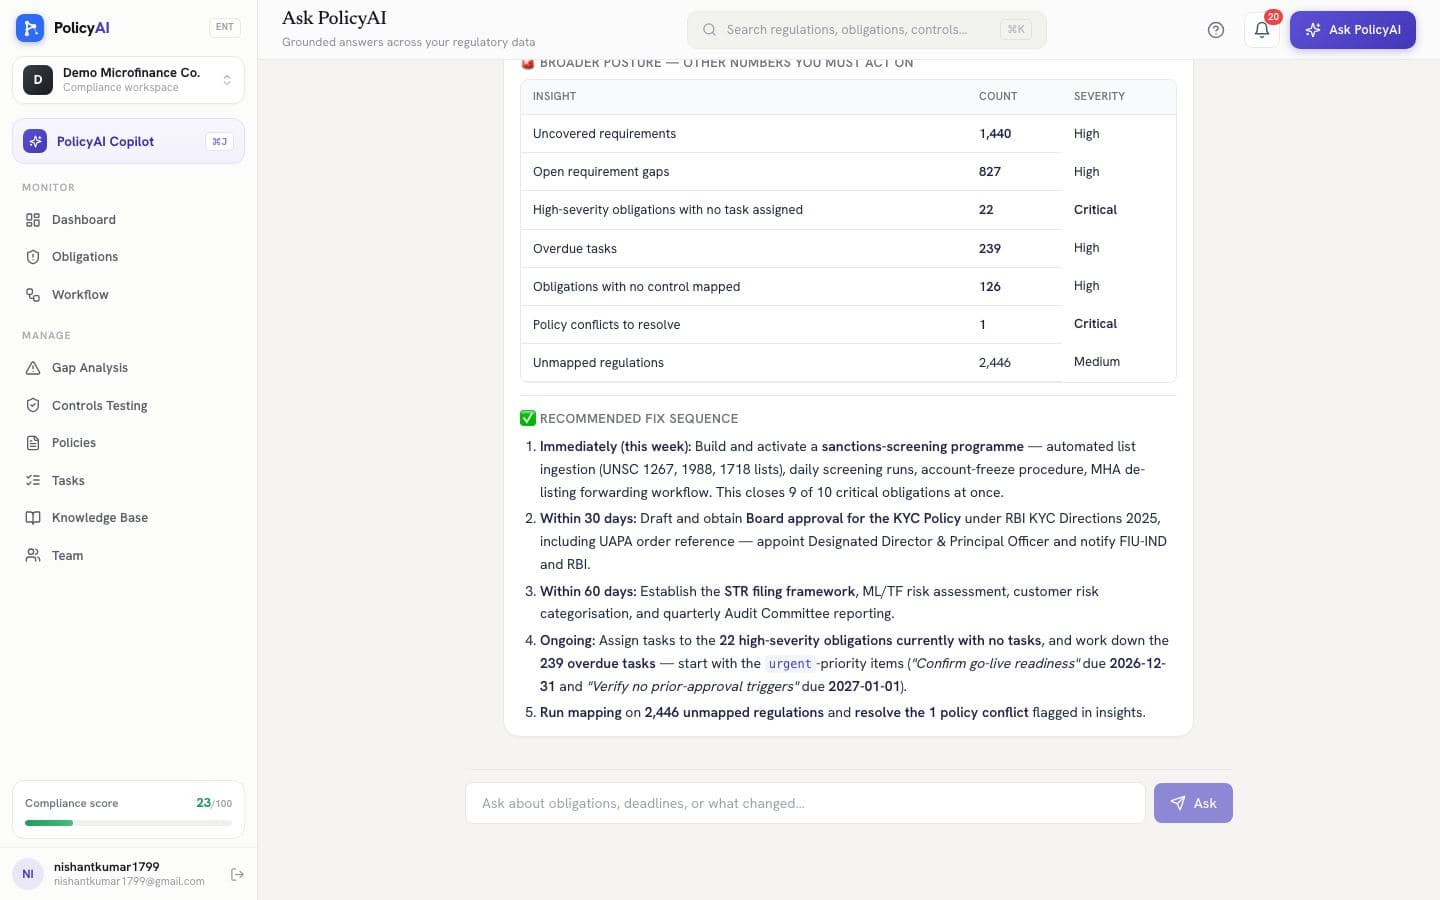Screen dimensions: 1440x900
Task: Open the Tasks menu item
Action: tap(128, 480)
